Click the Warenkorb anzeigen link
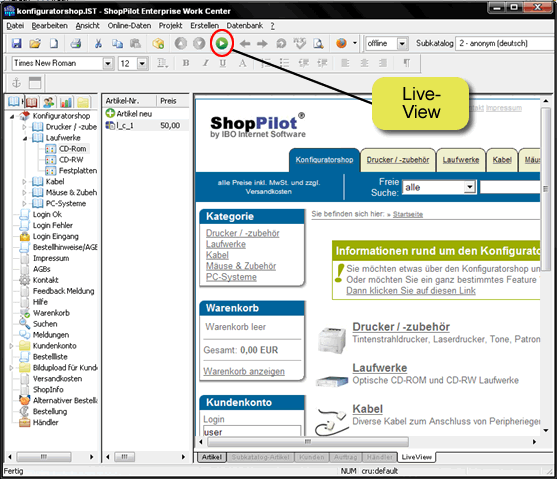Image resolution: width=557 pixels, height=479 pixels. 244,371
